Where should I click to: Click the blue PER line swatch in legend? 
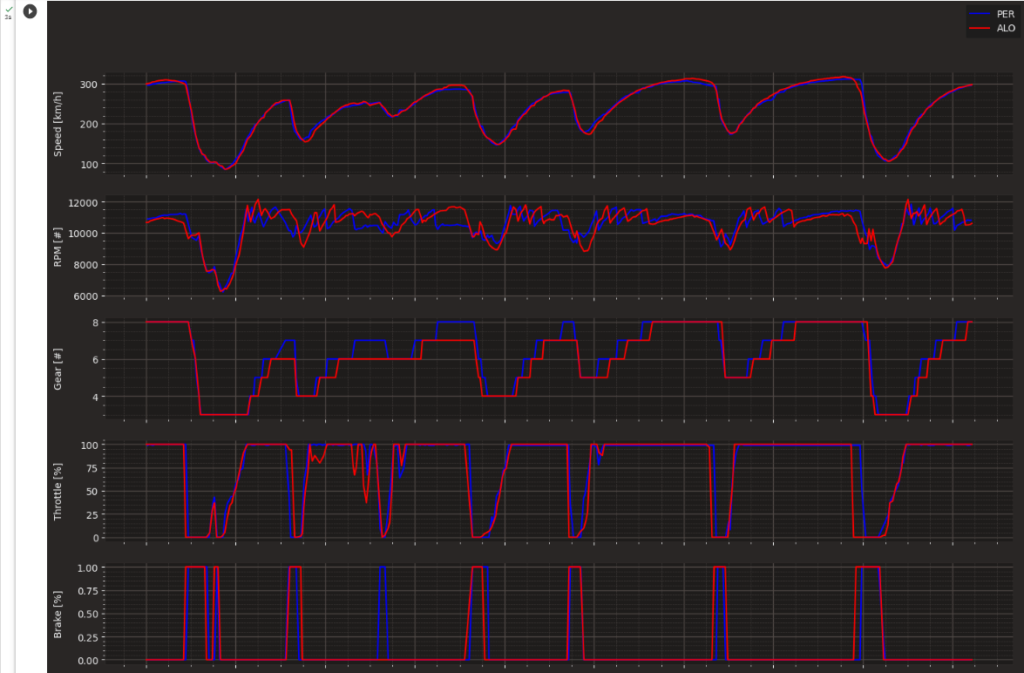tap(980, 14)
